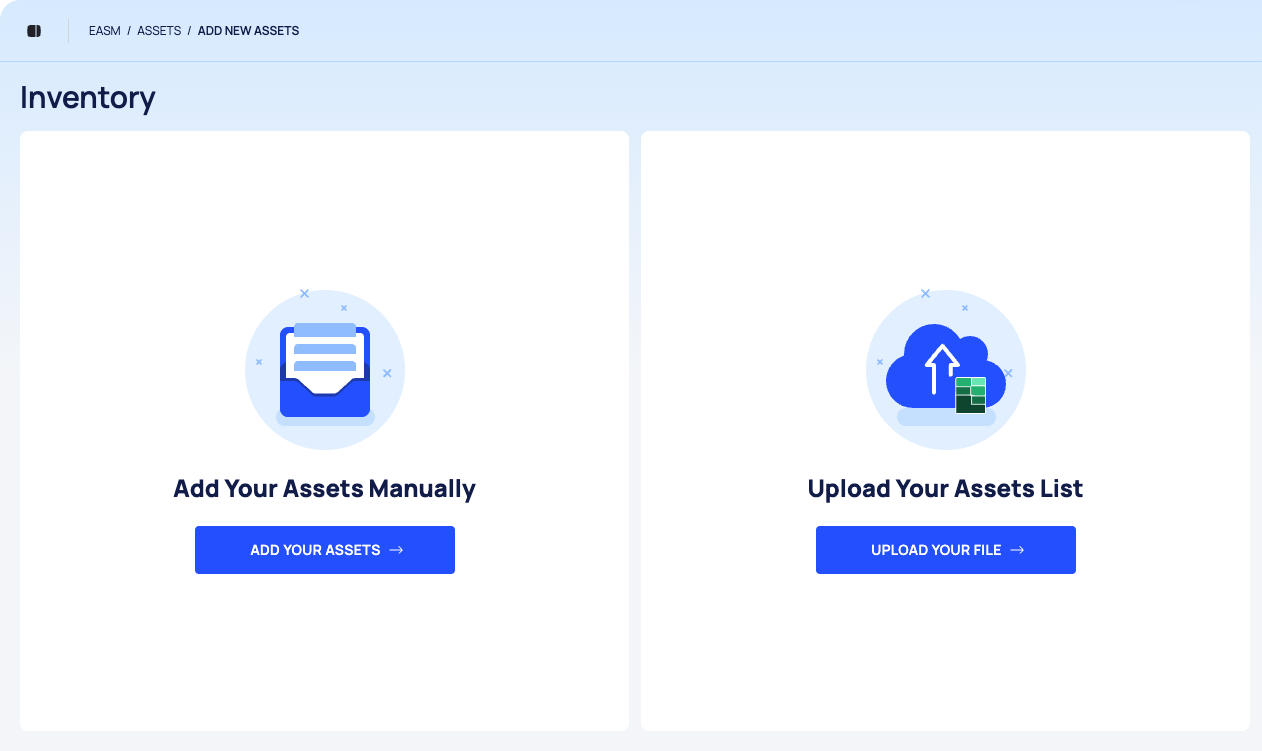Open the EASM breadcrumb link
Image resolution: width=1262 pixels, height=751 pixels.
click(x=105, y=31)
